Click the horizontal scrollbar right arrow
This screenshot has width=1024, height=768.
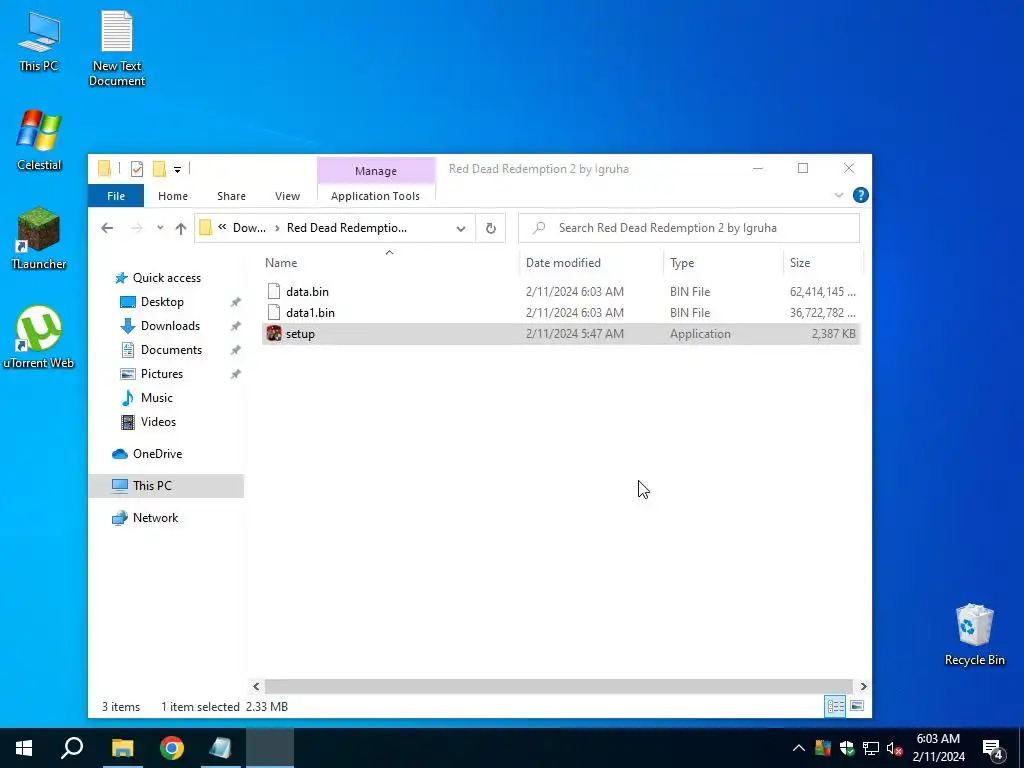point(863,686)
